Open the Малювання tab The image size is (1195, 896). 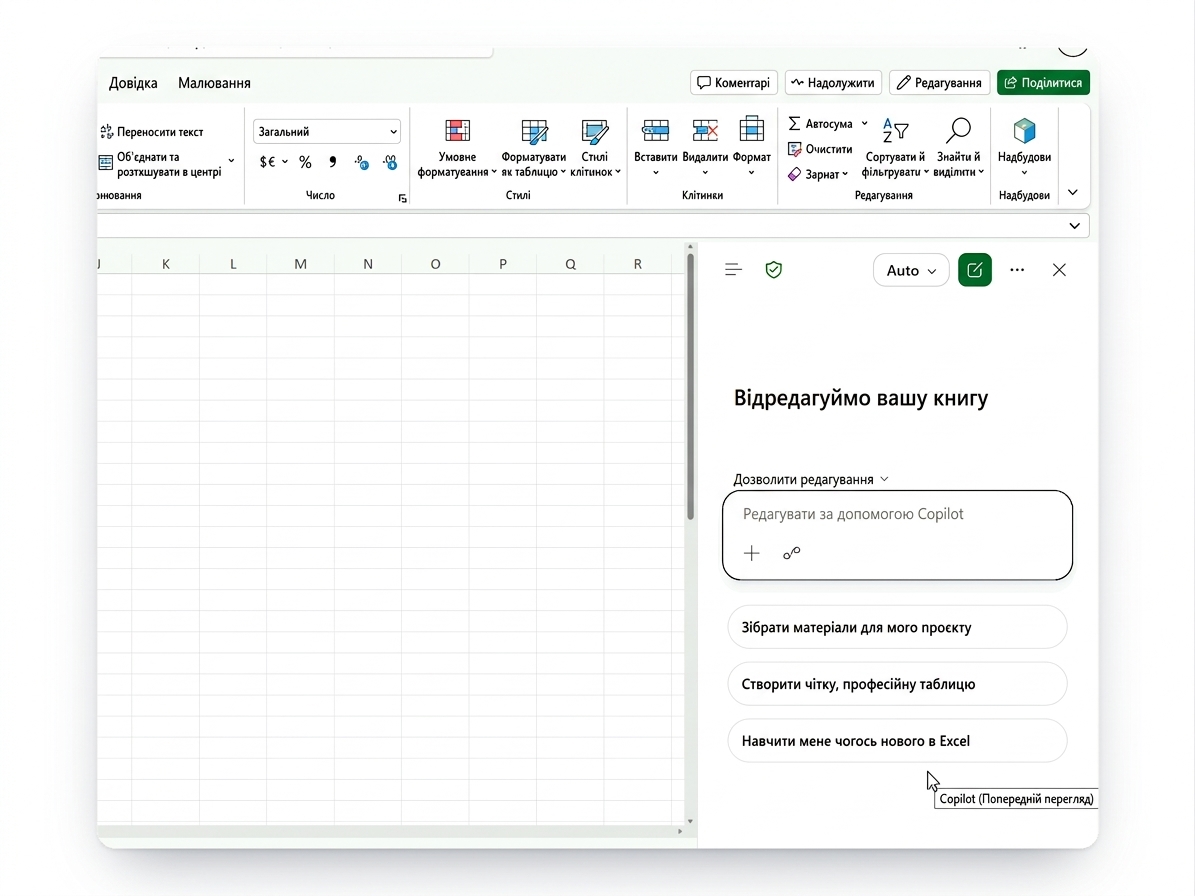point(214,83)
